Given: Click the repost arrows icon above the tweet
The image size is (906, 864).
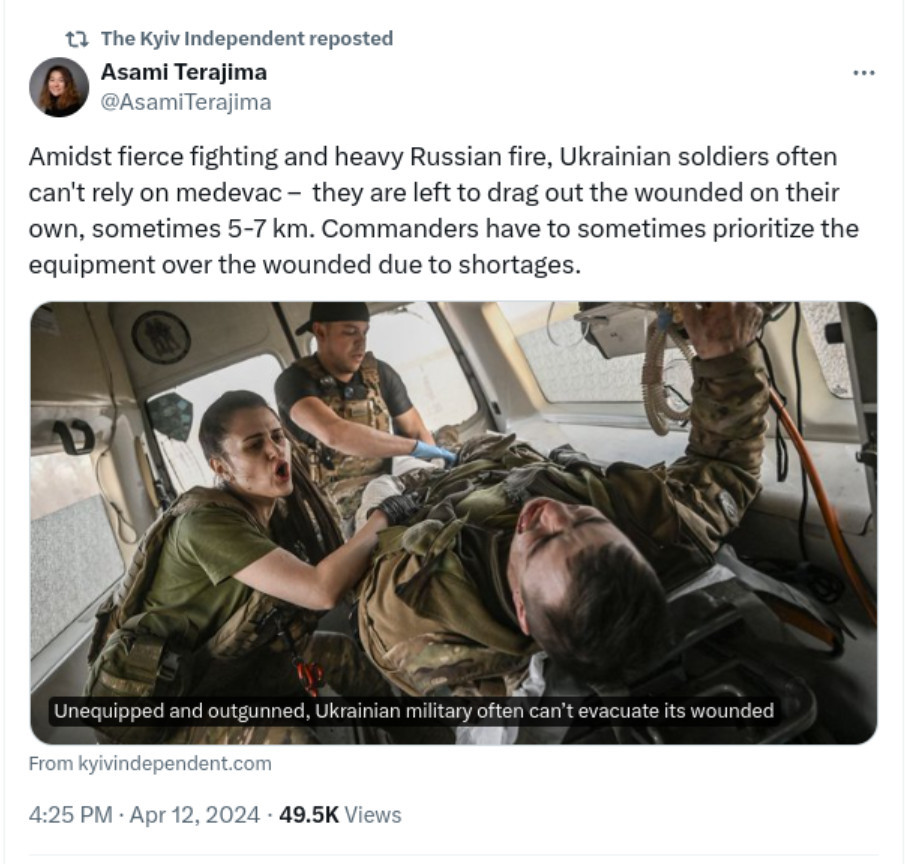Looking at the screenshot, I should point(76,39).
